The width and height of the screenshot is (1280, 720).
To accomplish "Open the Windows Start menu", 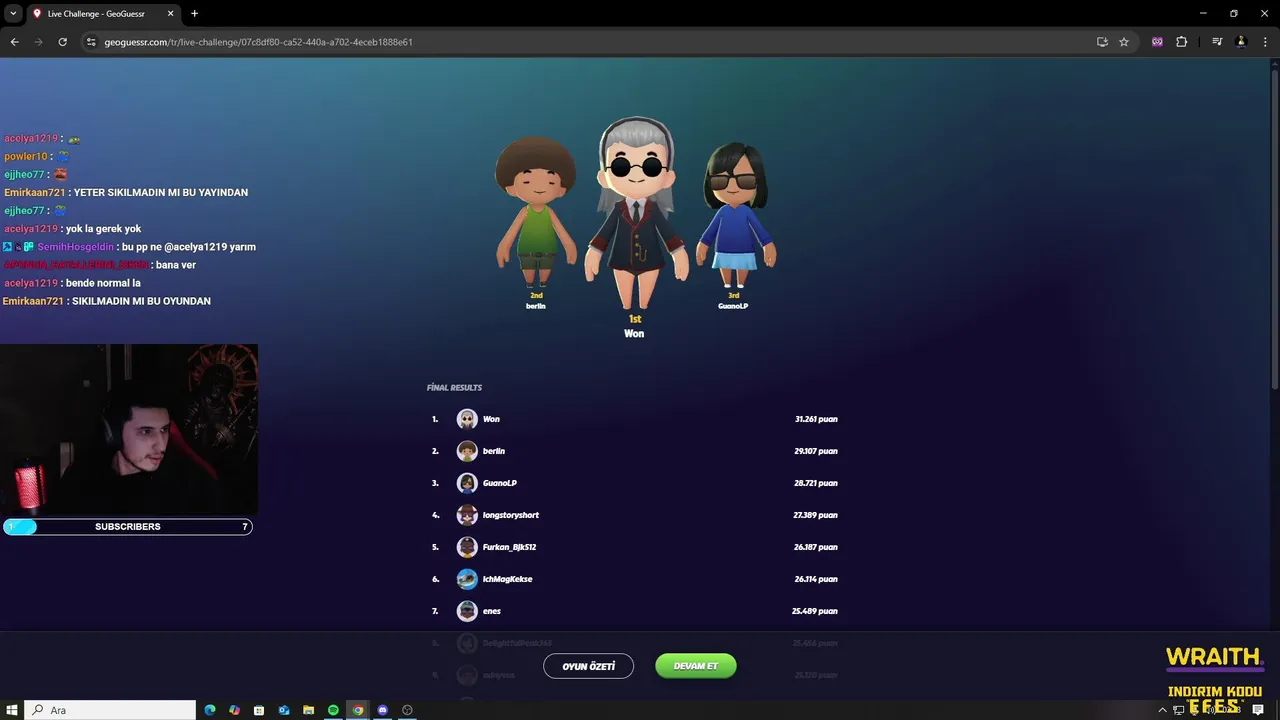I will (11, 710).
